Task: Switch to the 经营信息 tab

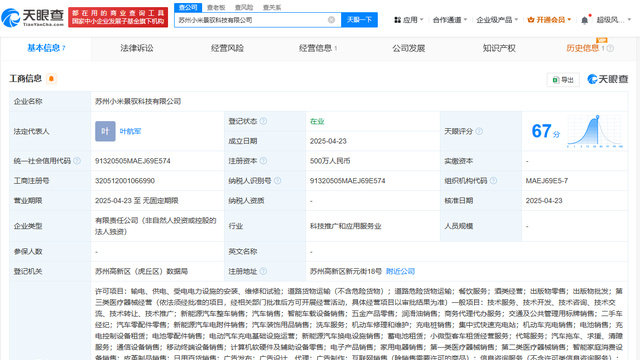Action: click(x=318, y=48)
